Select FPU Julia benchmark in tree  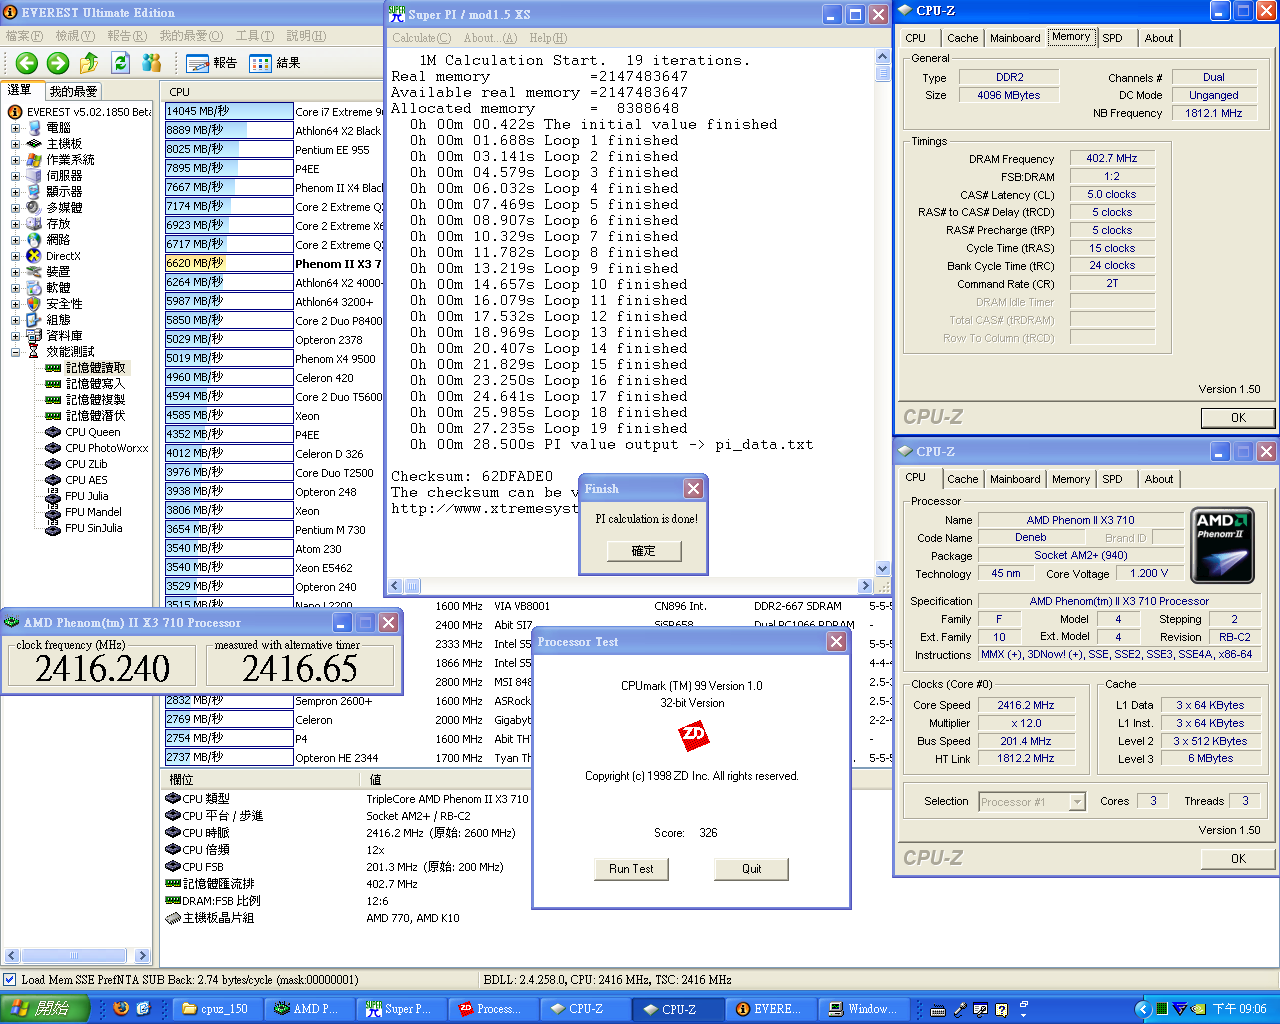point(86,496)
